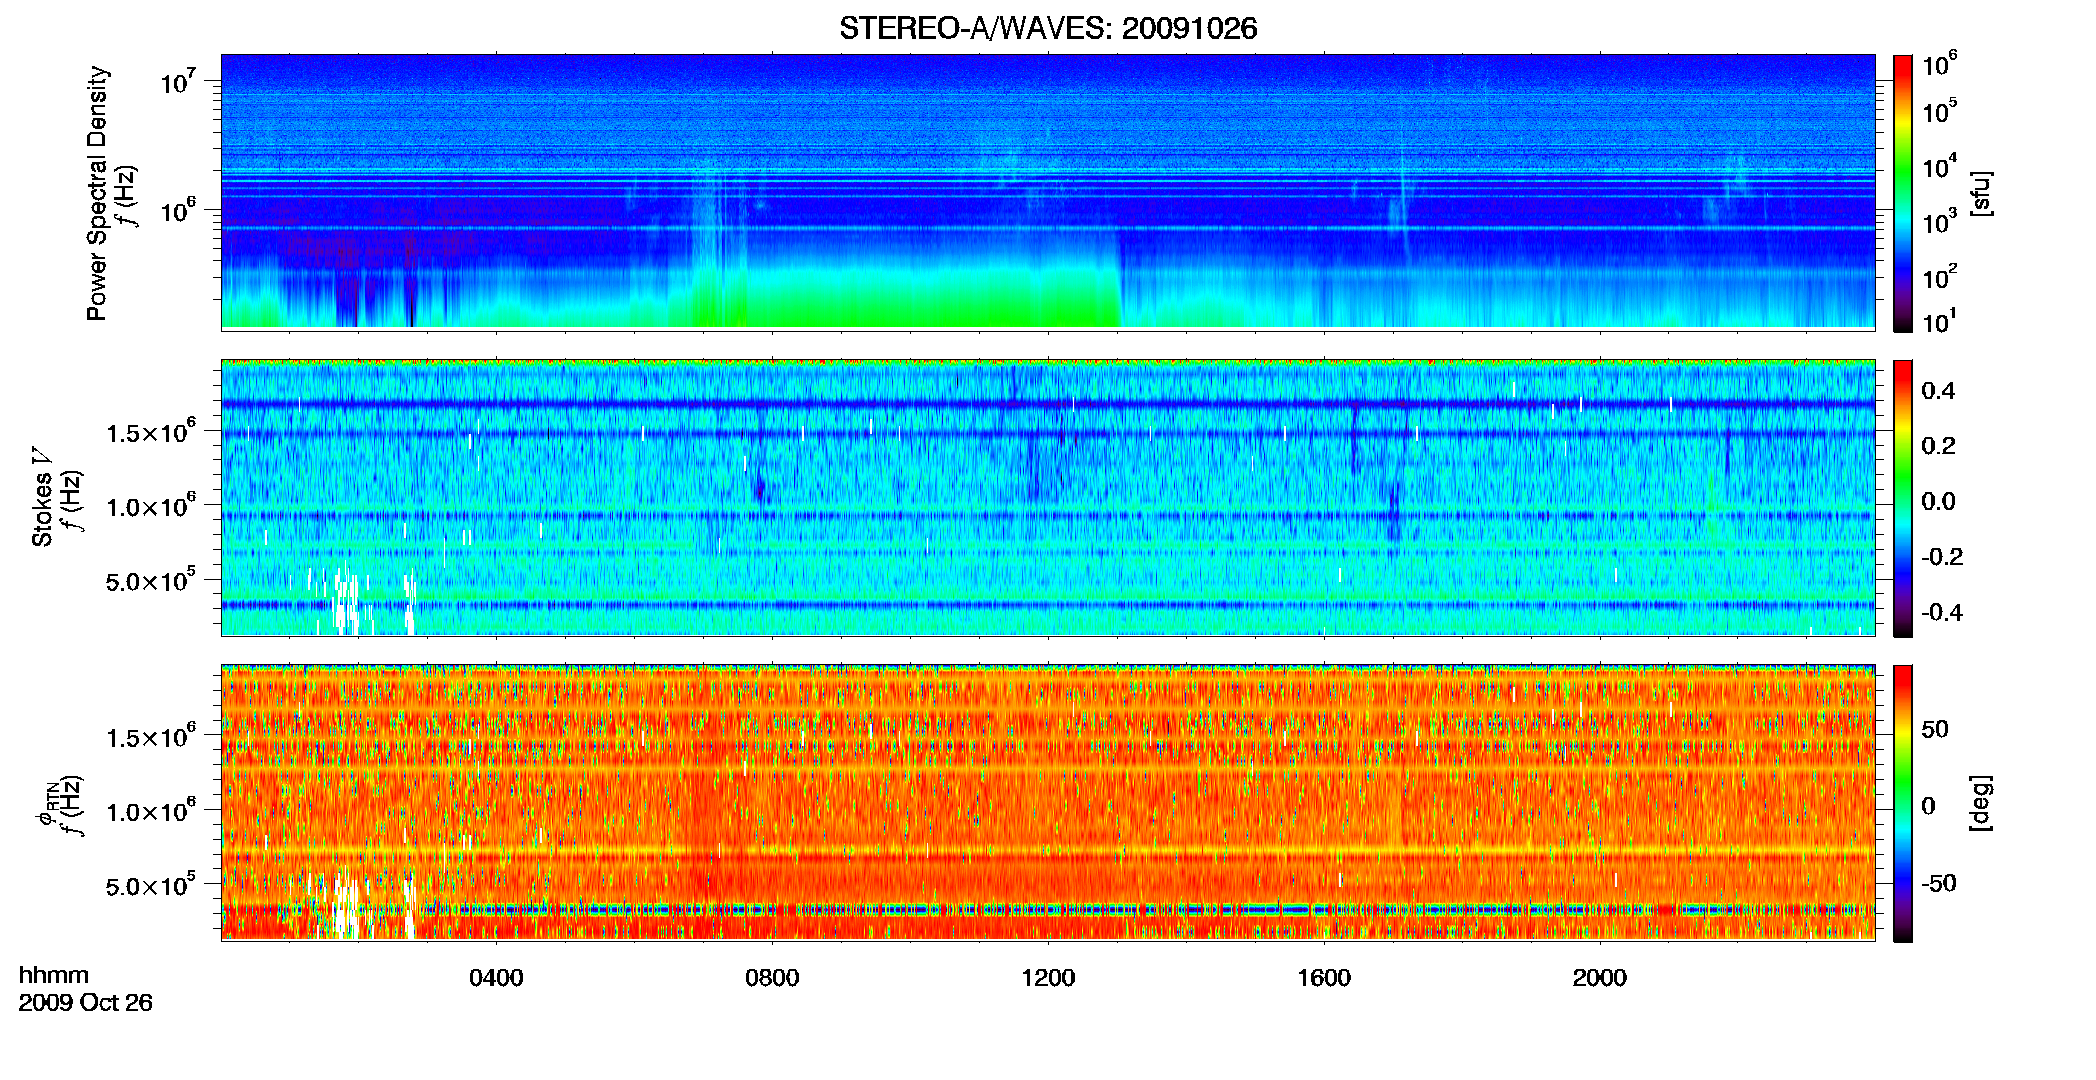Click the 10^1 value on the top colorbar
This screenshot has width=2096, height=1080.
[1939, 321]
